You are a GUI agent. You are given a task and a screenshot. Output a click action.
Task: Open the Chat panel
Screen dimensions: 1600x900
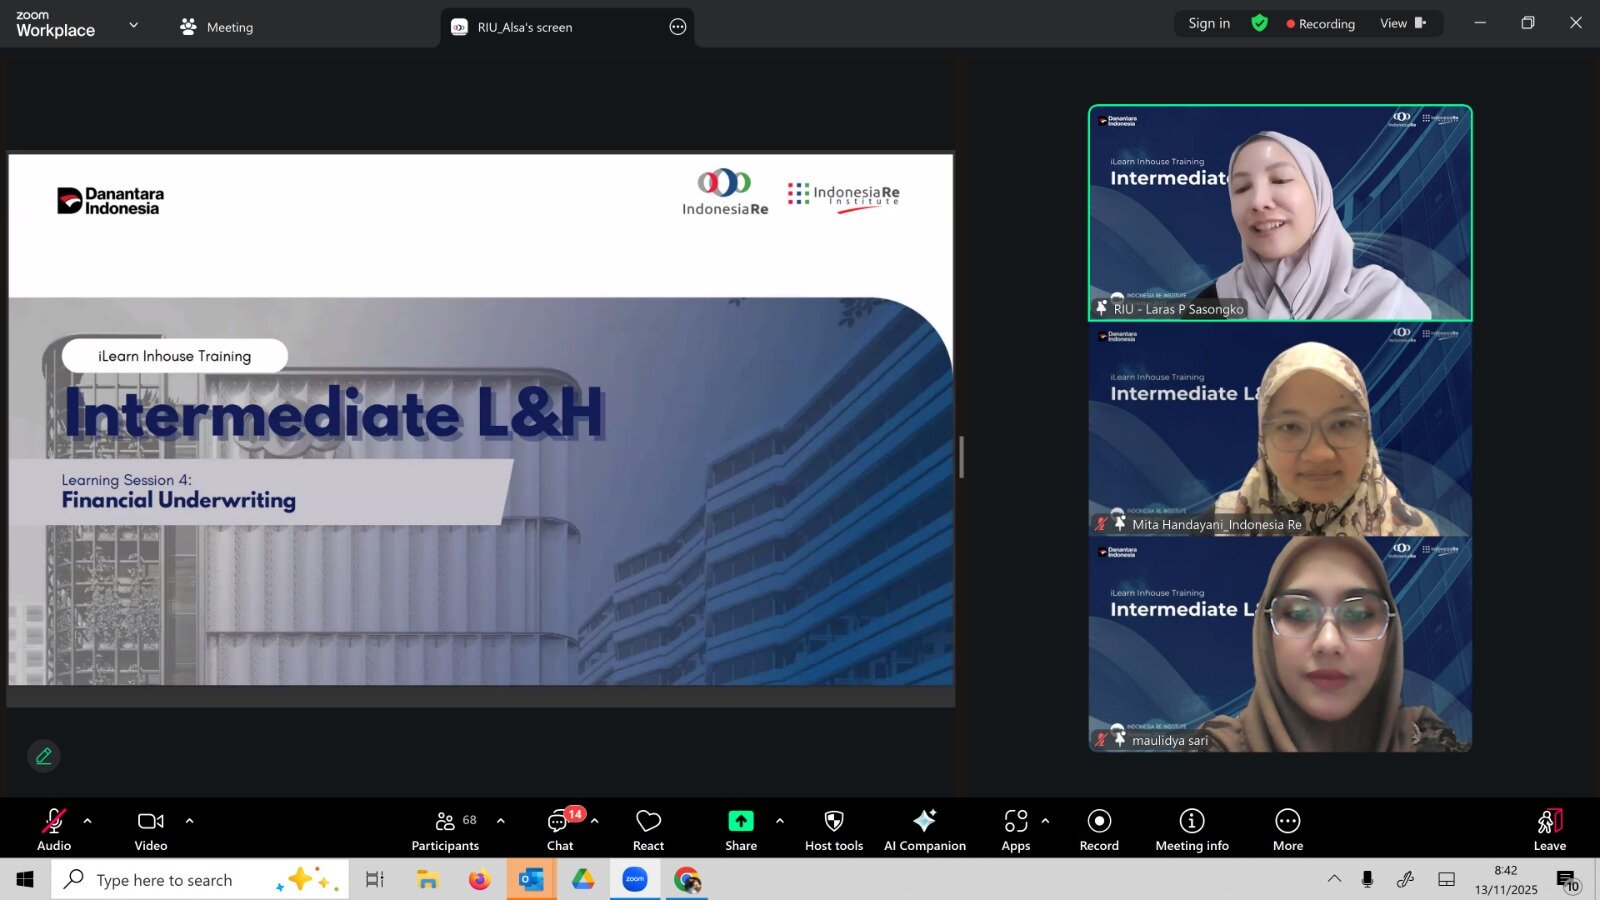tap(560, 829)
